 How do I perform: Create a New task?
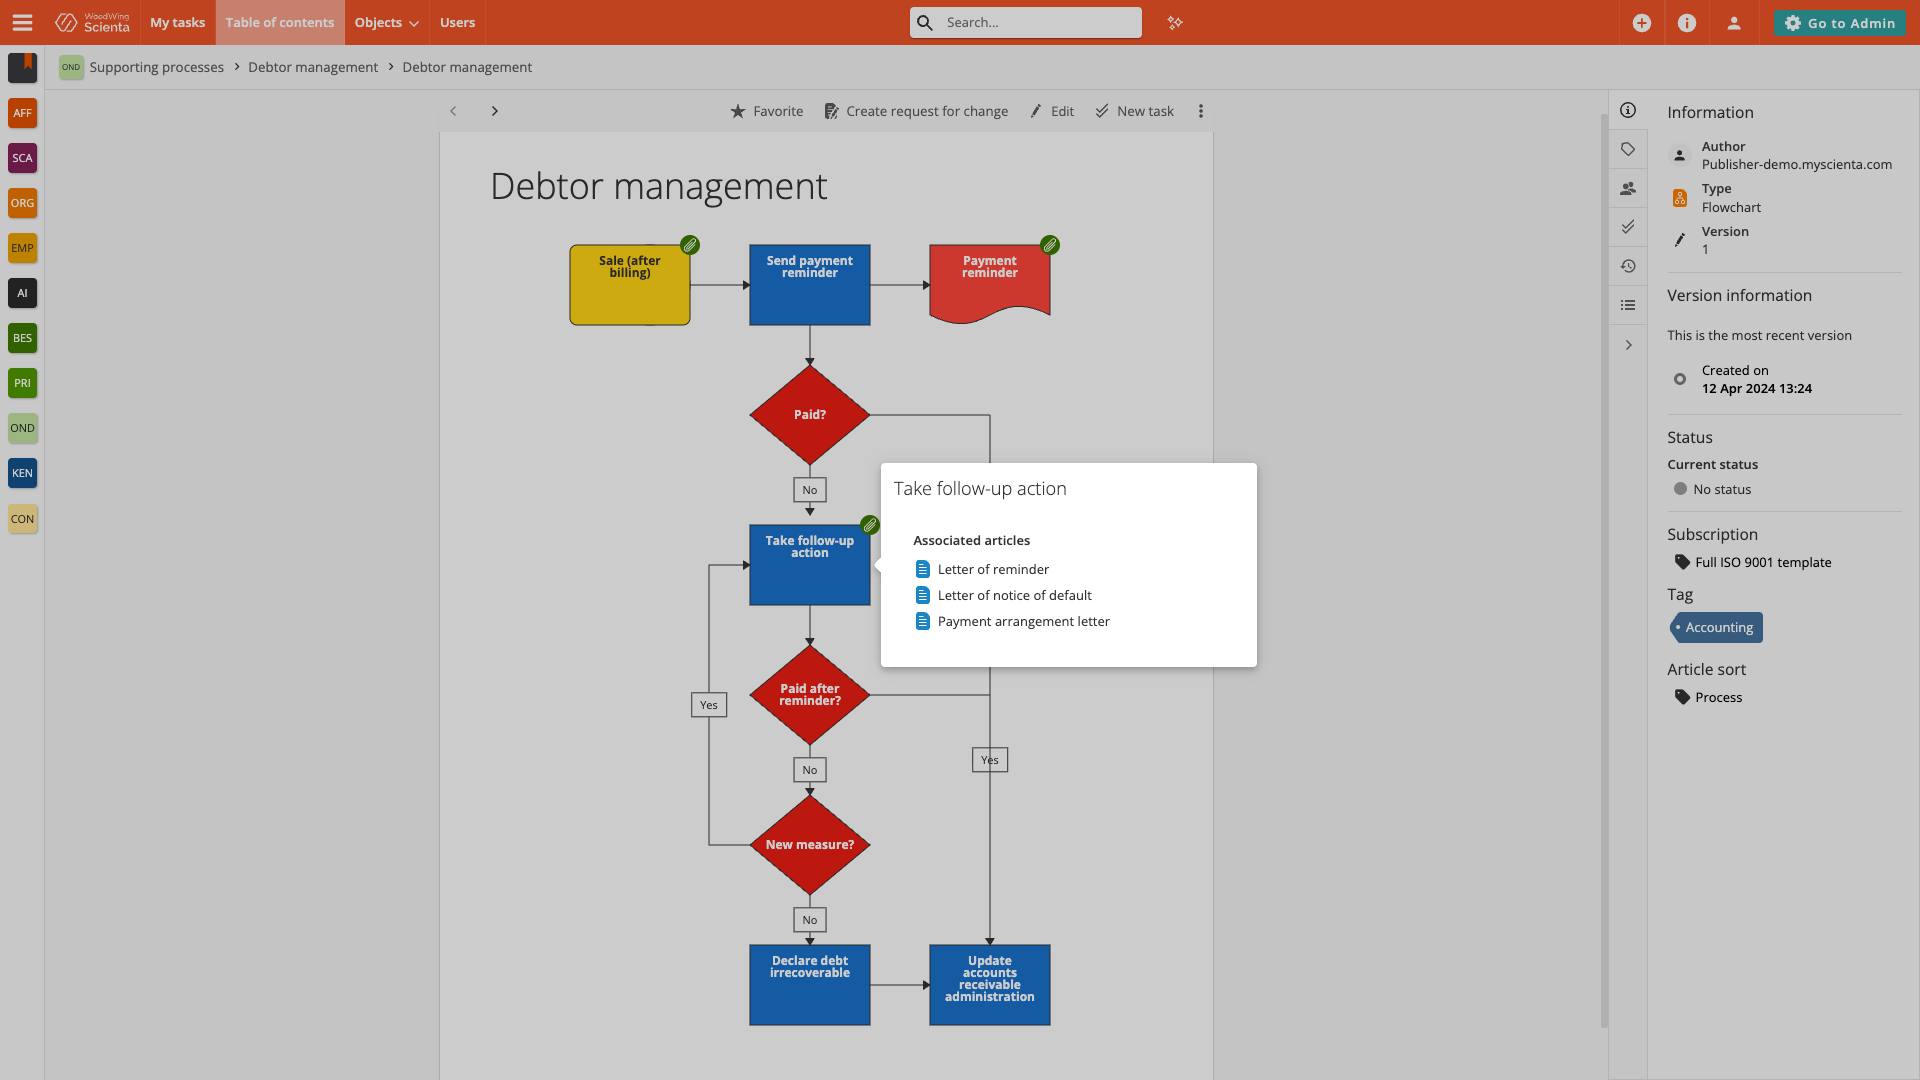point(1135,111)
